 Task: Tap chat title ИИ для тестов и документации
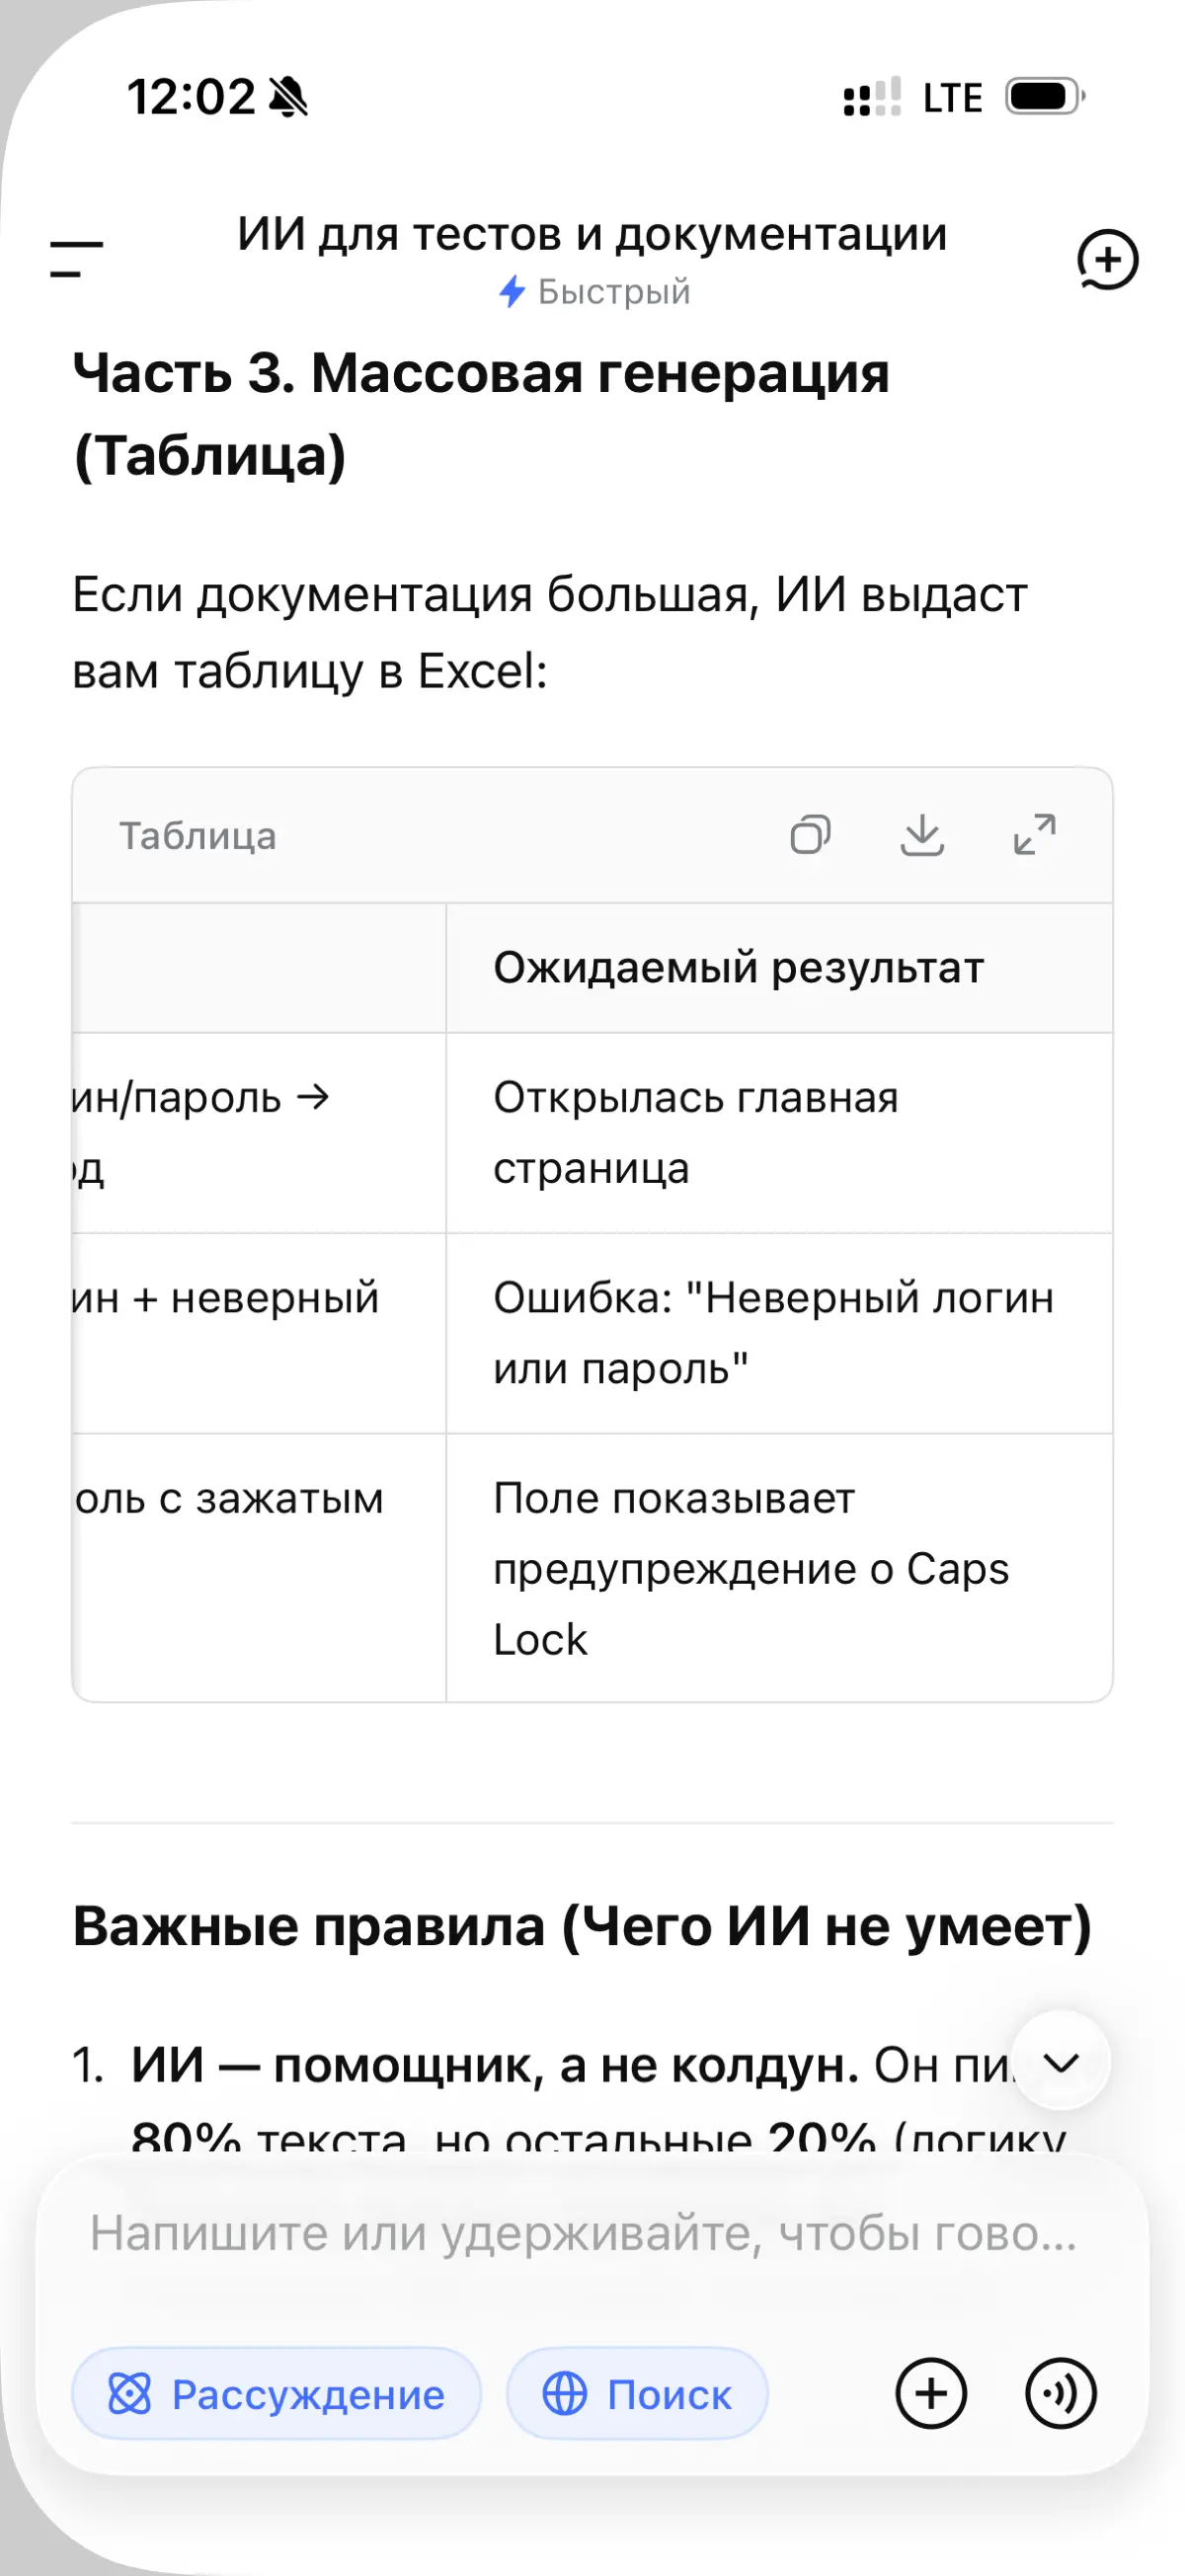pyautogui.click(x=592, y=234)
